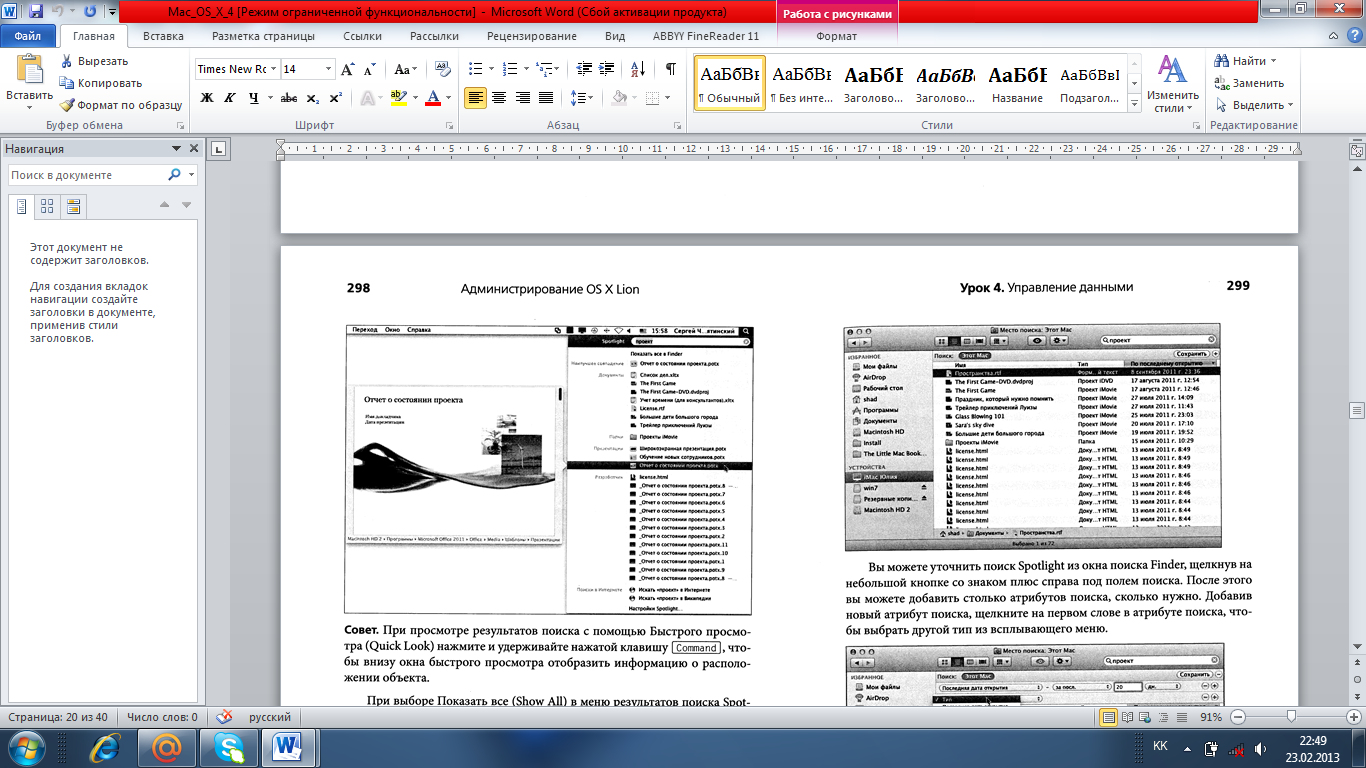This screenshot has width=1366, height=768.
Task: Switch to the Вставка ribbon tab
Action: click(163, 36)
